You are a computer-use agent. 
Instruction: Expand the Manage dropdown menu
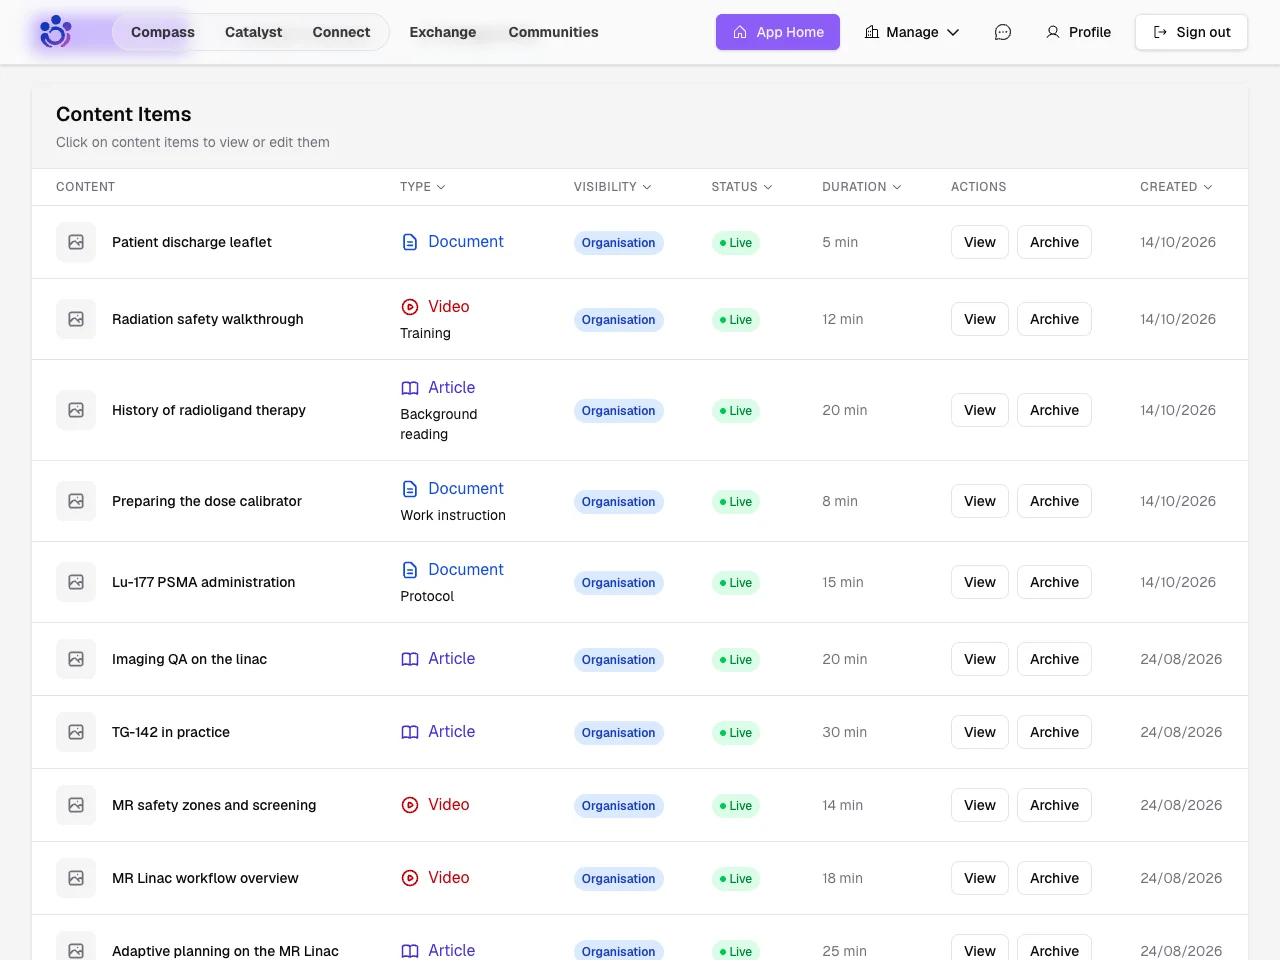(x=912, y=32)
